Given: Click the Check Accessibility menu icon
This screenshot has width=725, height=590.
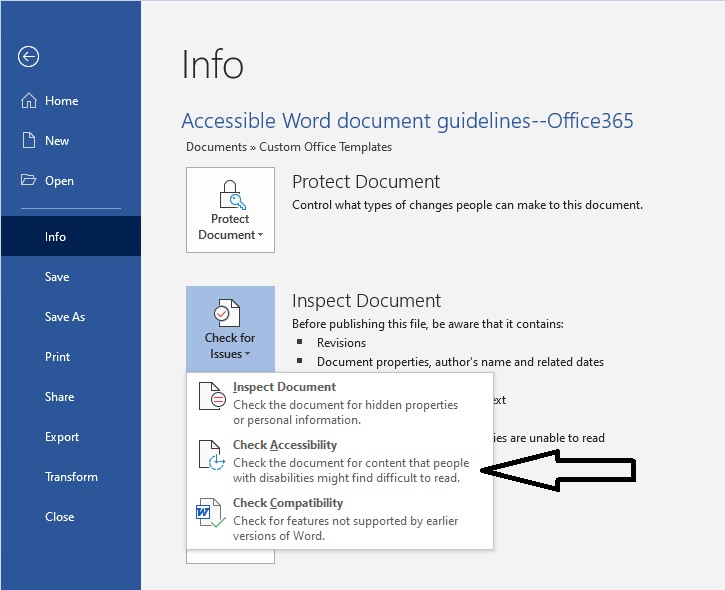Looking at the screenshot, I should point(212,455).
